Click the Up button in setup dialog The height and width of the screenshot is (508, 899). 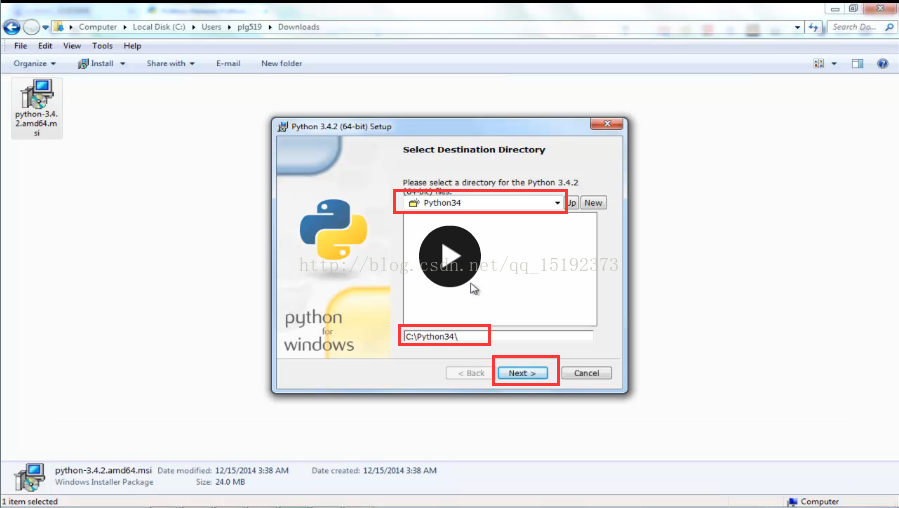click(572, 203)
